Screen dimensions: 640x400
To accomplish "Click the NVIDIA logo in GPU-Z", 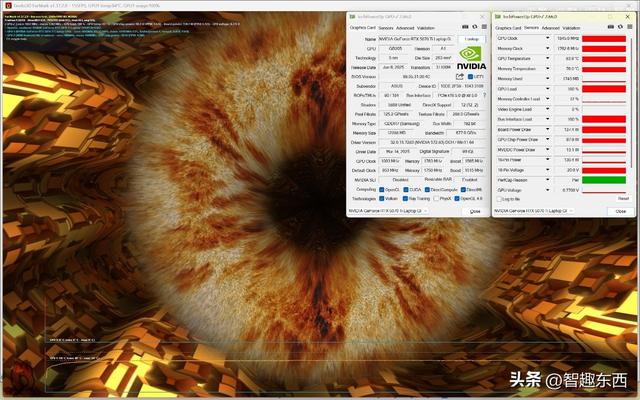I will pyautogui.click(x=471, y=58).
